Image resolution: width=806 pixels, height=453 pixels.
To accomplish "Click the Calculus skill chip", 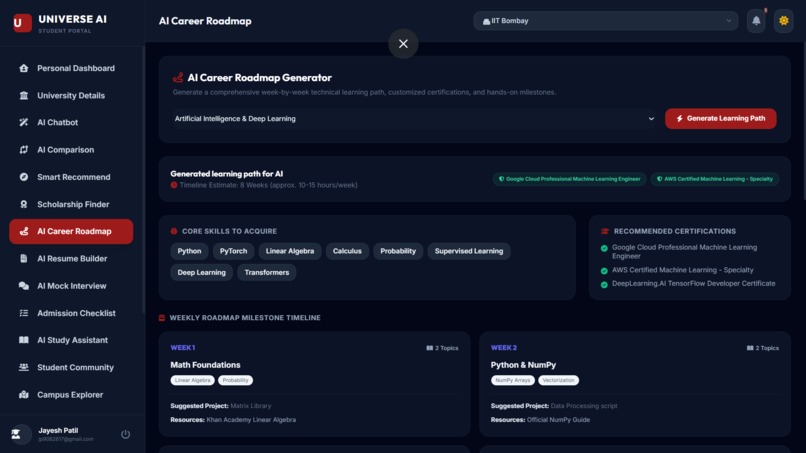I will coord(347,251).
